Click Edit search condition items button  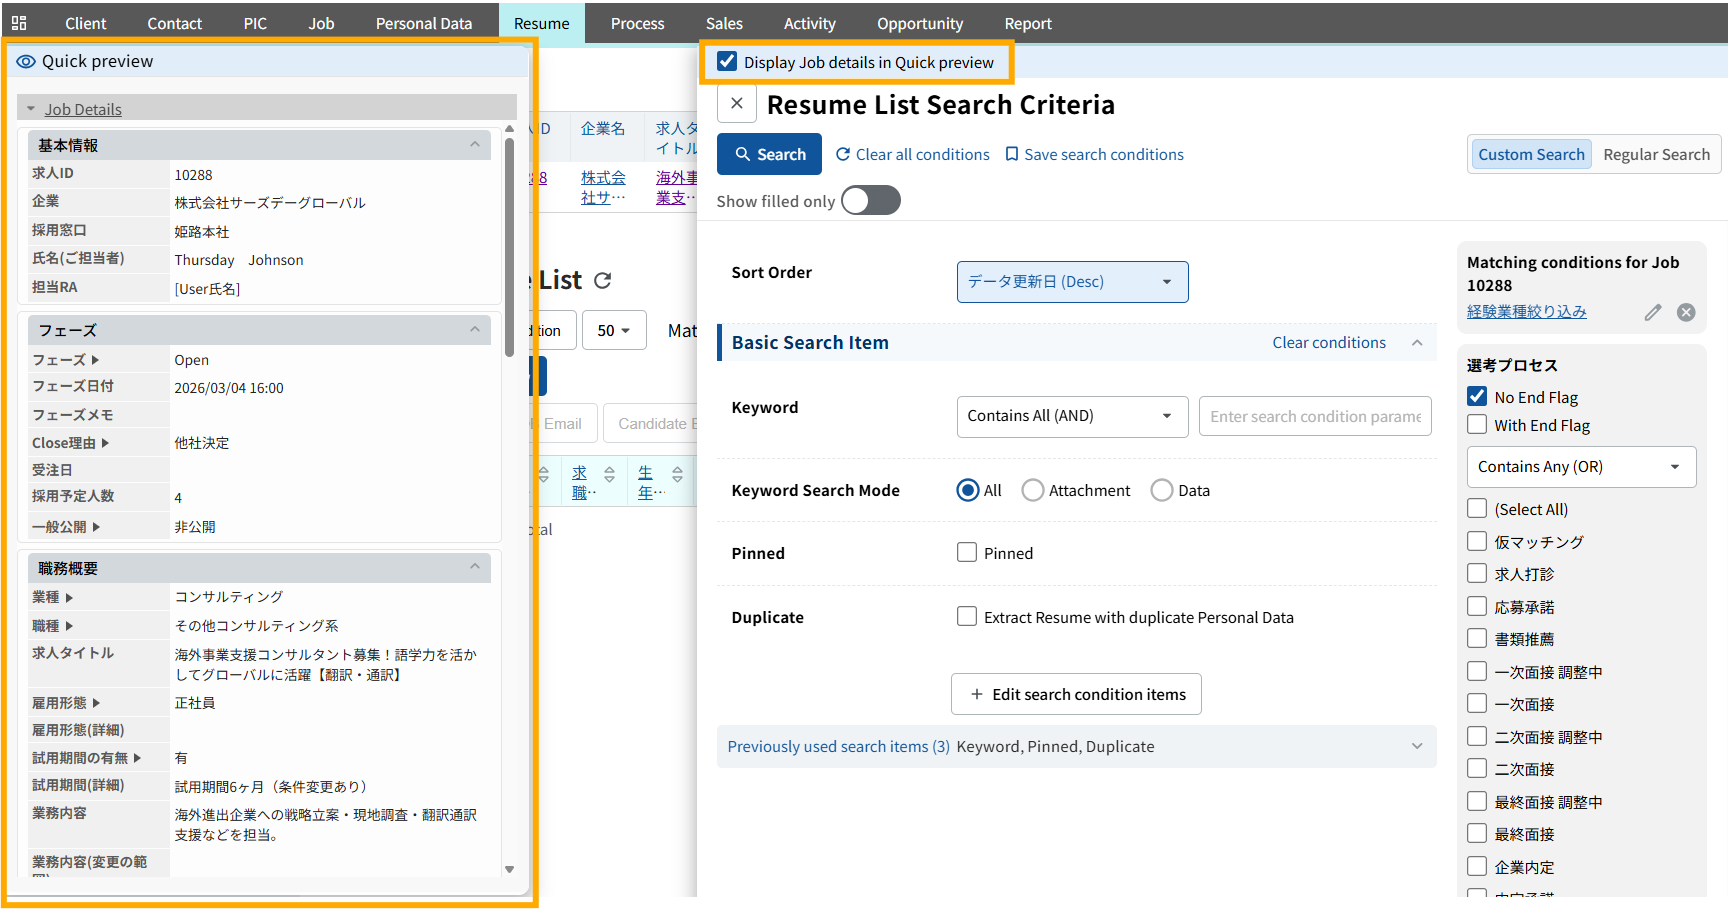[1076, 694]
